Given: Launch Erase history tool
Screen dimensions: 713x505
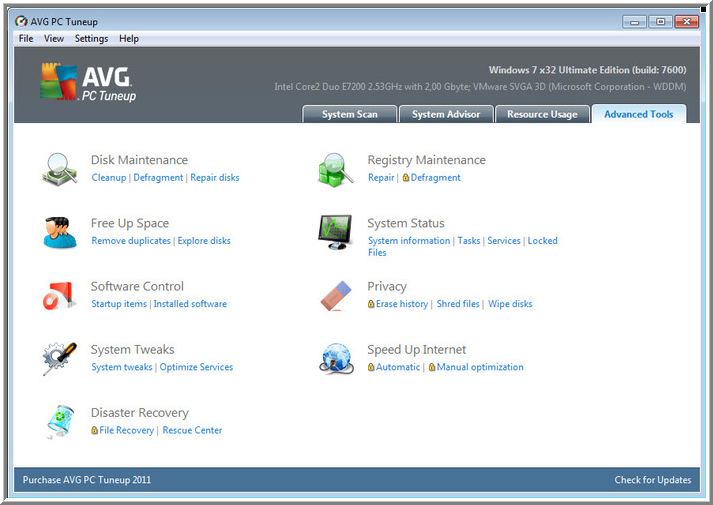Looking at the screenshot, I should point(402,304).
